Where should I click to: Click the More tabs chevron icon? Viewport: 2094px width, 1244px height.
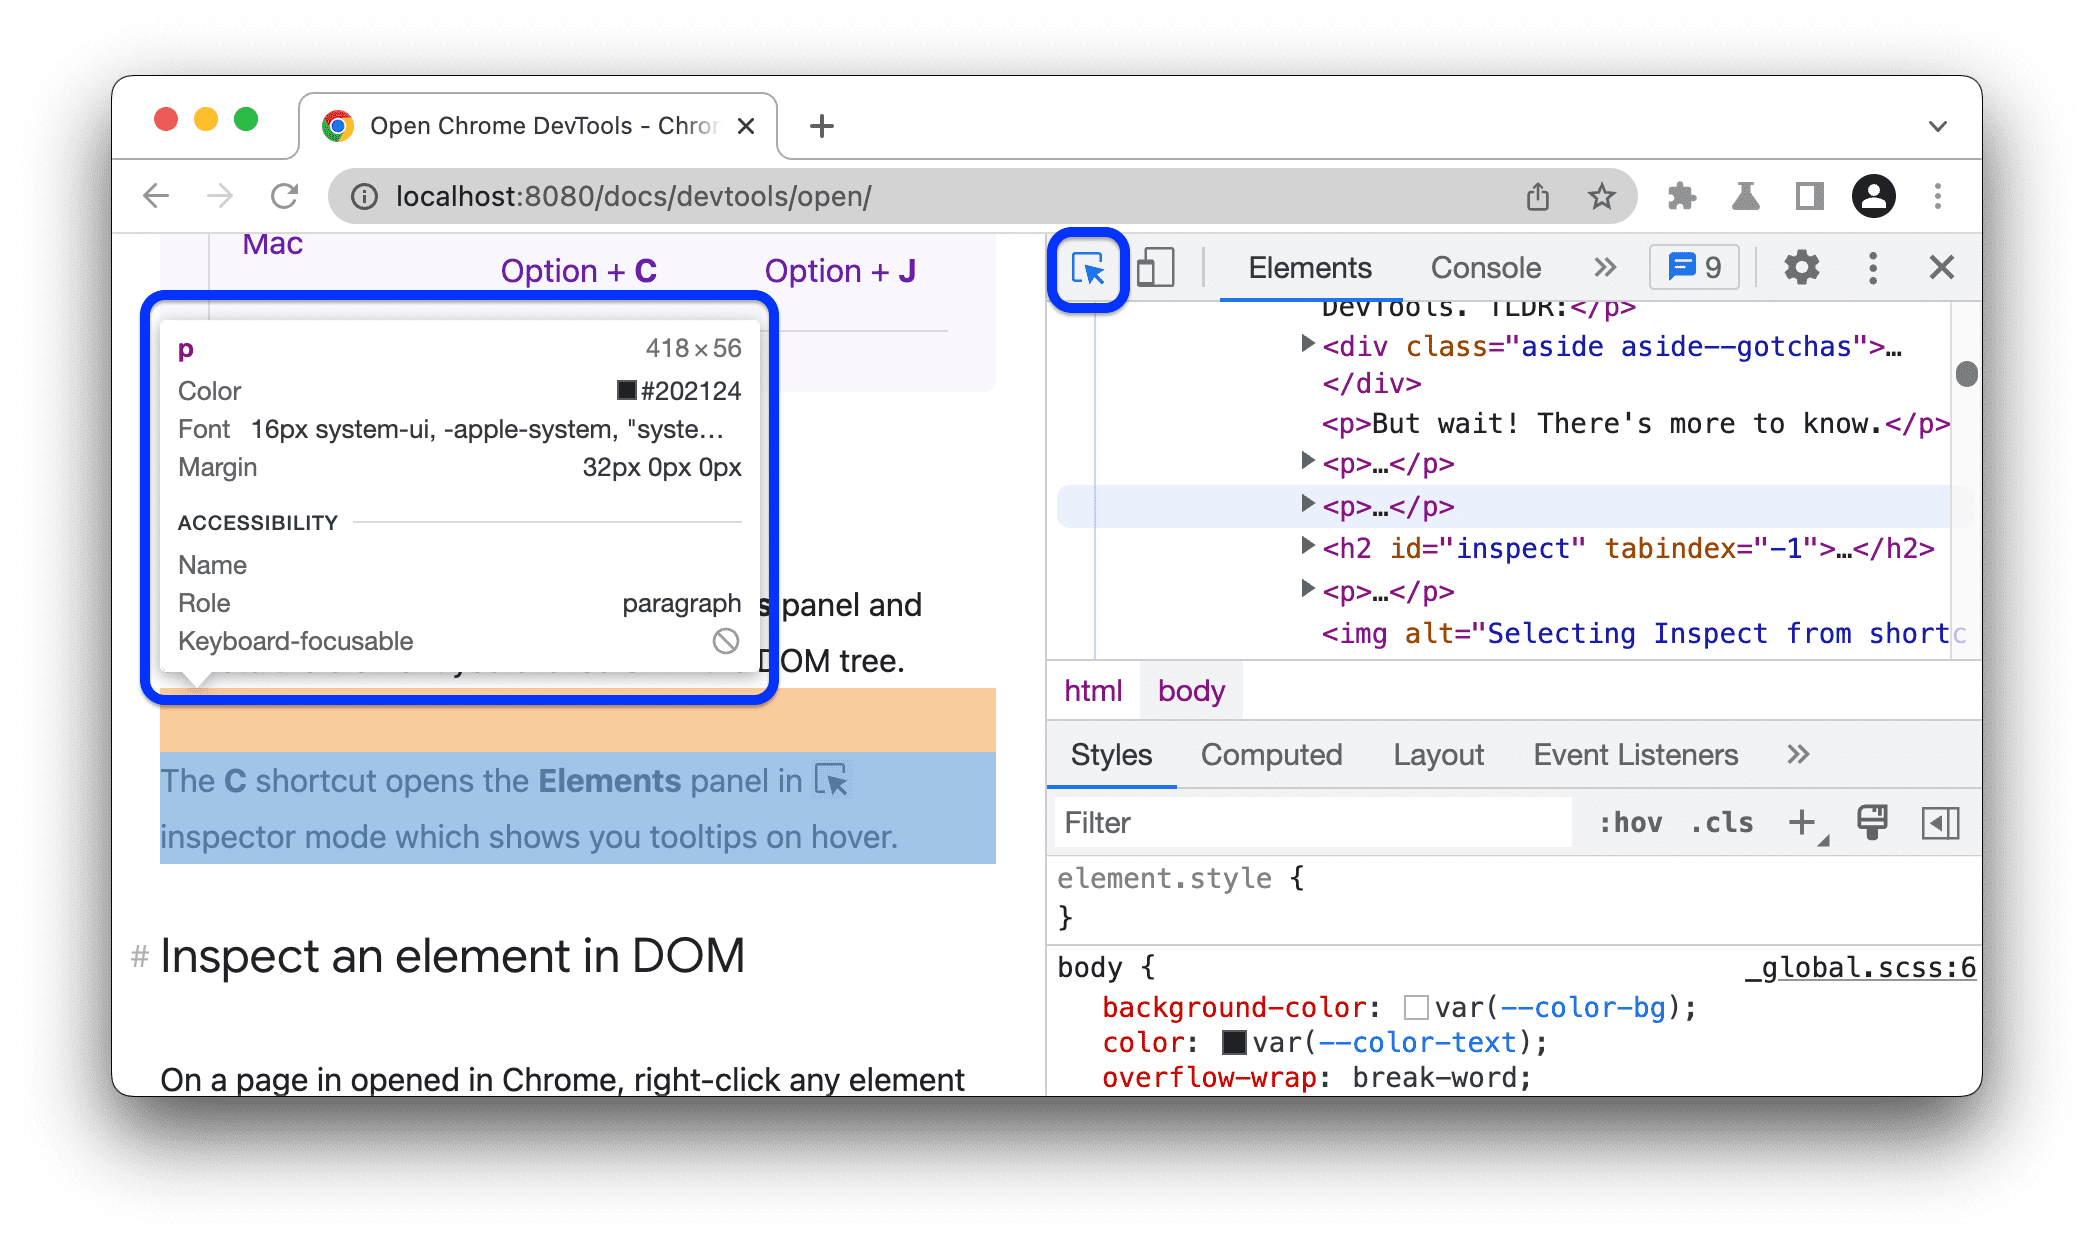click(1604, 268)
